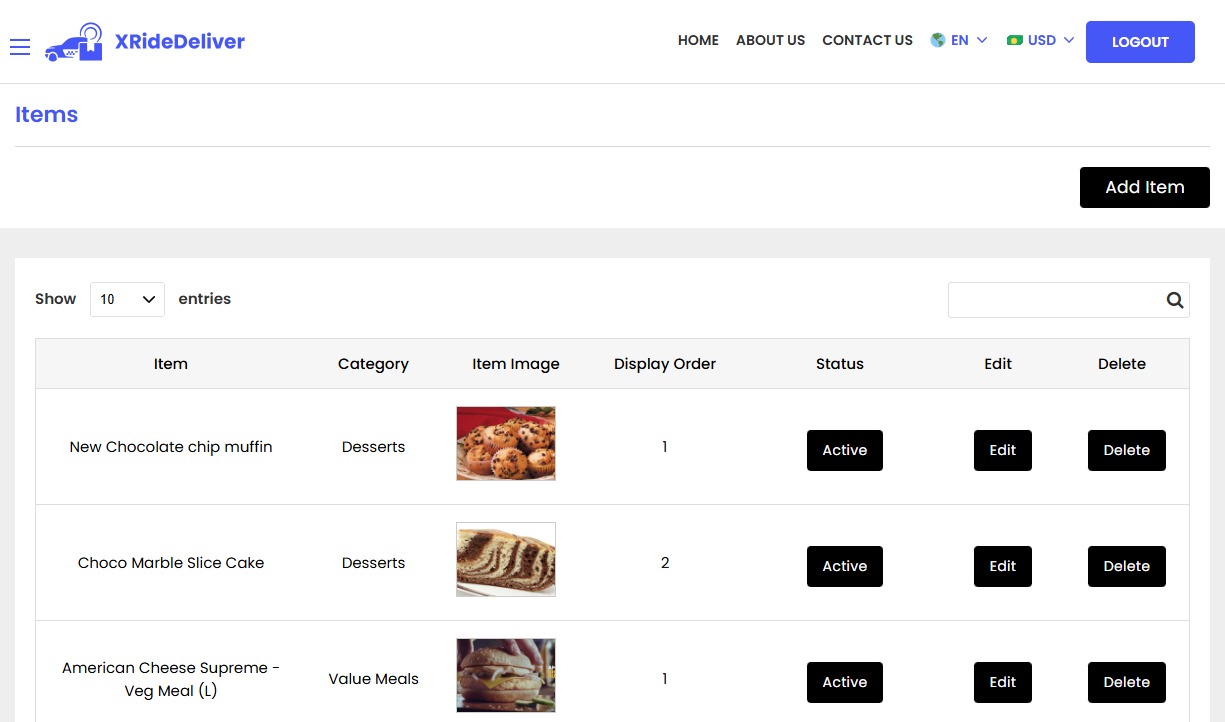
Task: Open the hamburger navigation menu
Action: coord(20,46)
